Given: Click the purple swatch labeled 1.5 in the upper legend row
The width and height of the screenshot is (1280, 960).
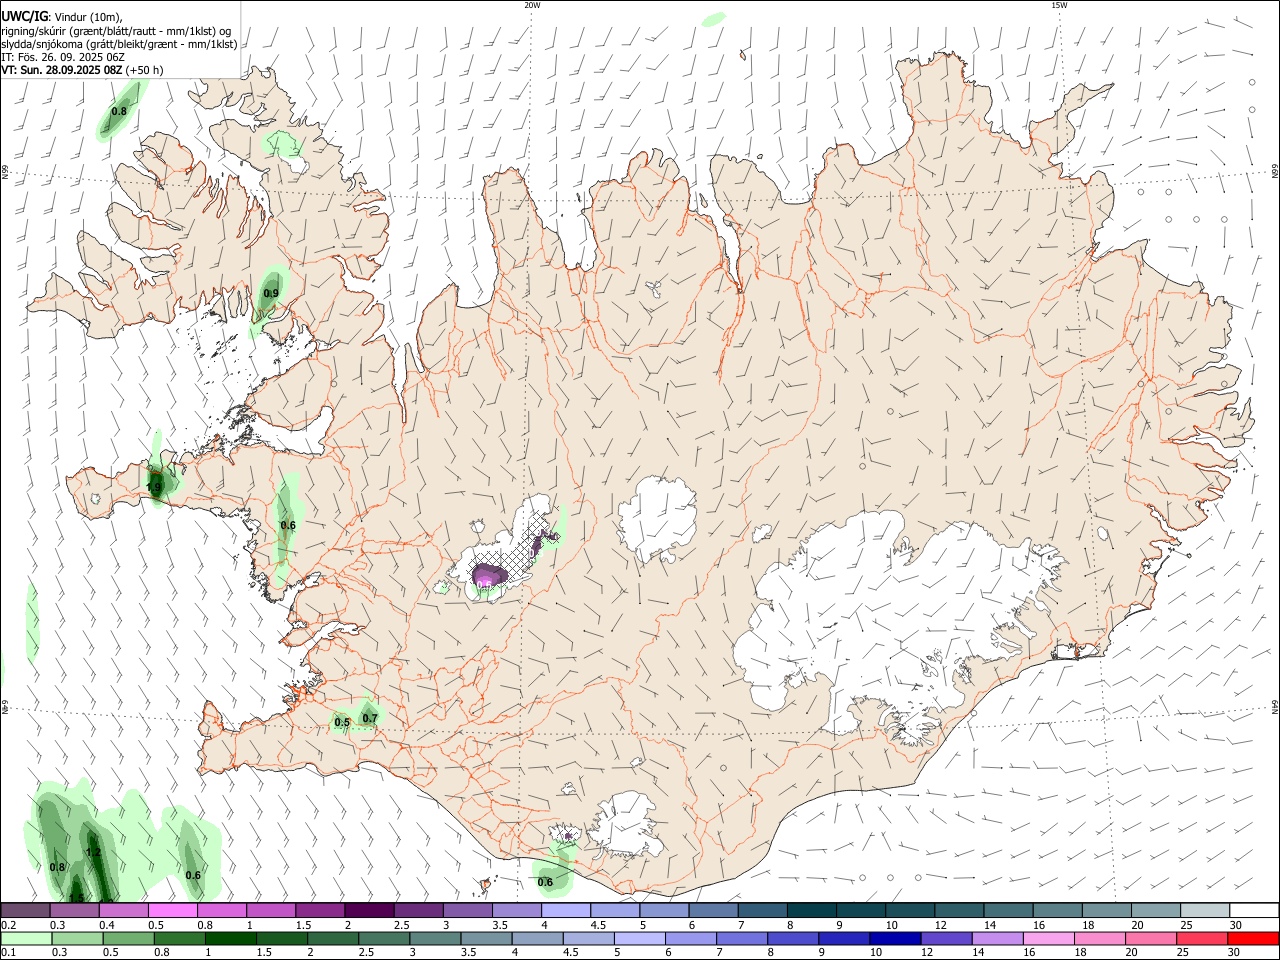Looking at the screenshot, I should (319, 911).
